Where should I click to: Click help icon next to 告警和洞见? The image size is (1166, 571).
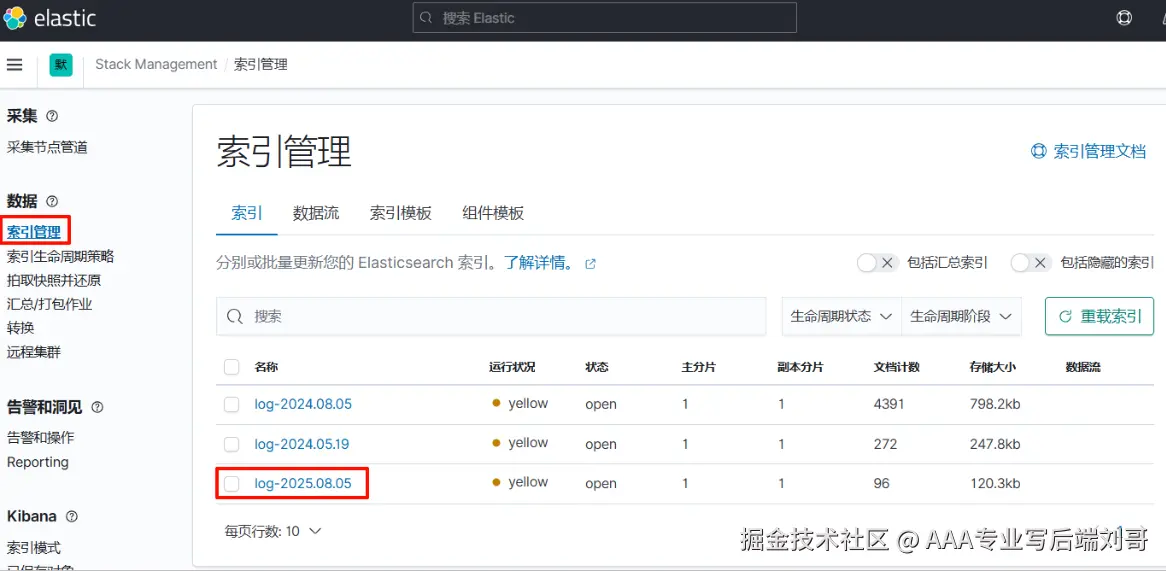(x=97, y=407)
